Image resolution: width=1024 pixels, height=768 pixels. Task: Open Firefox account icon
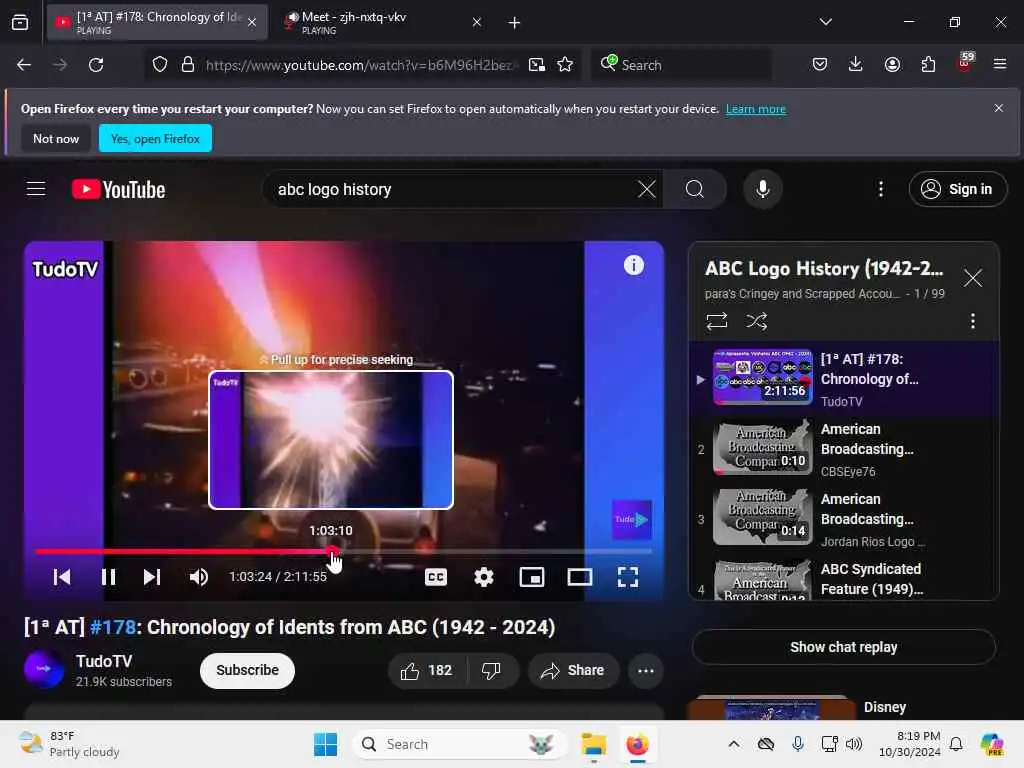tap(892, 65)
